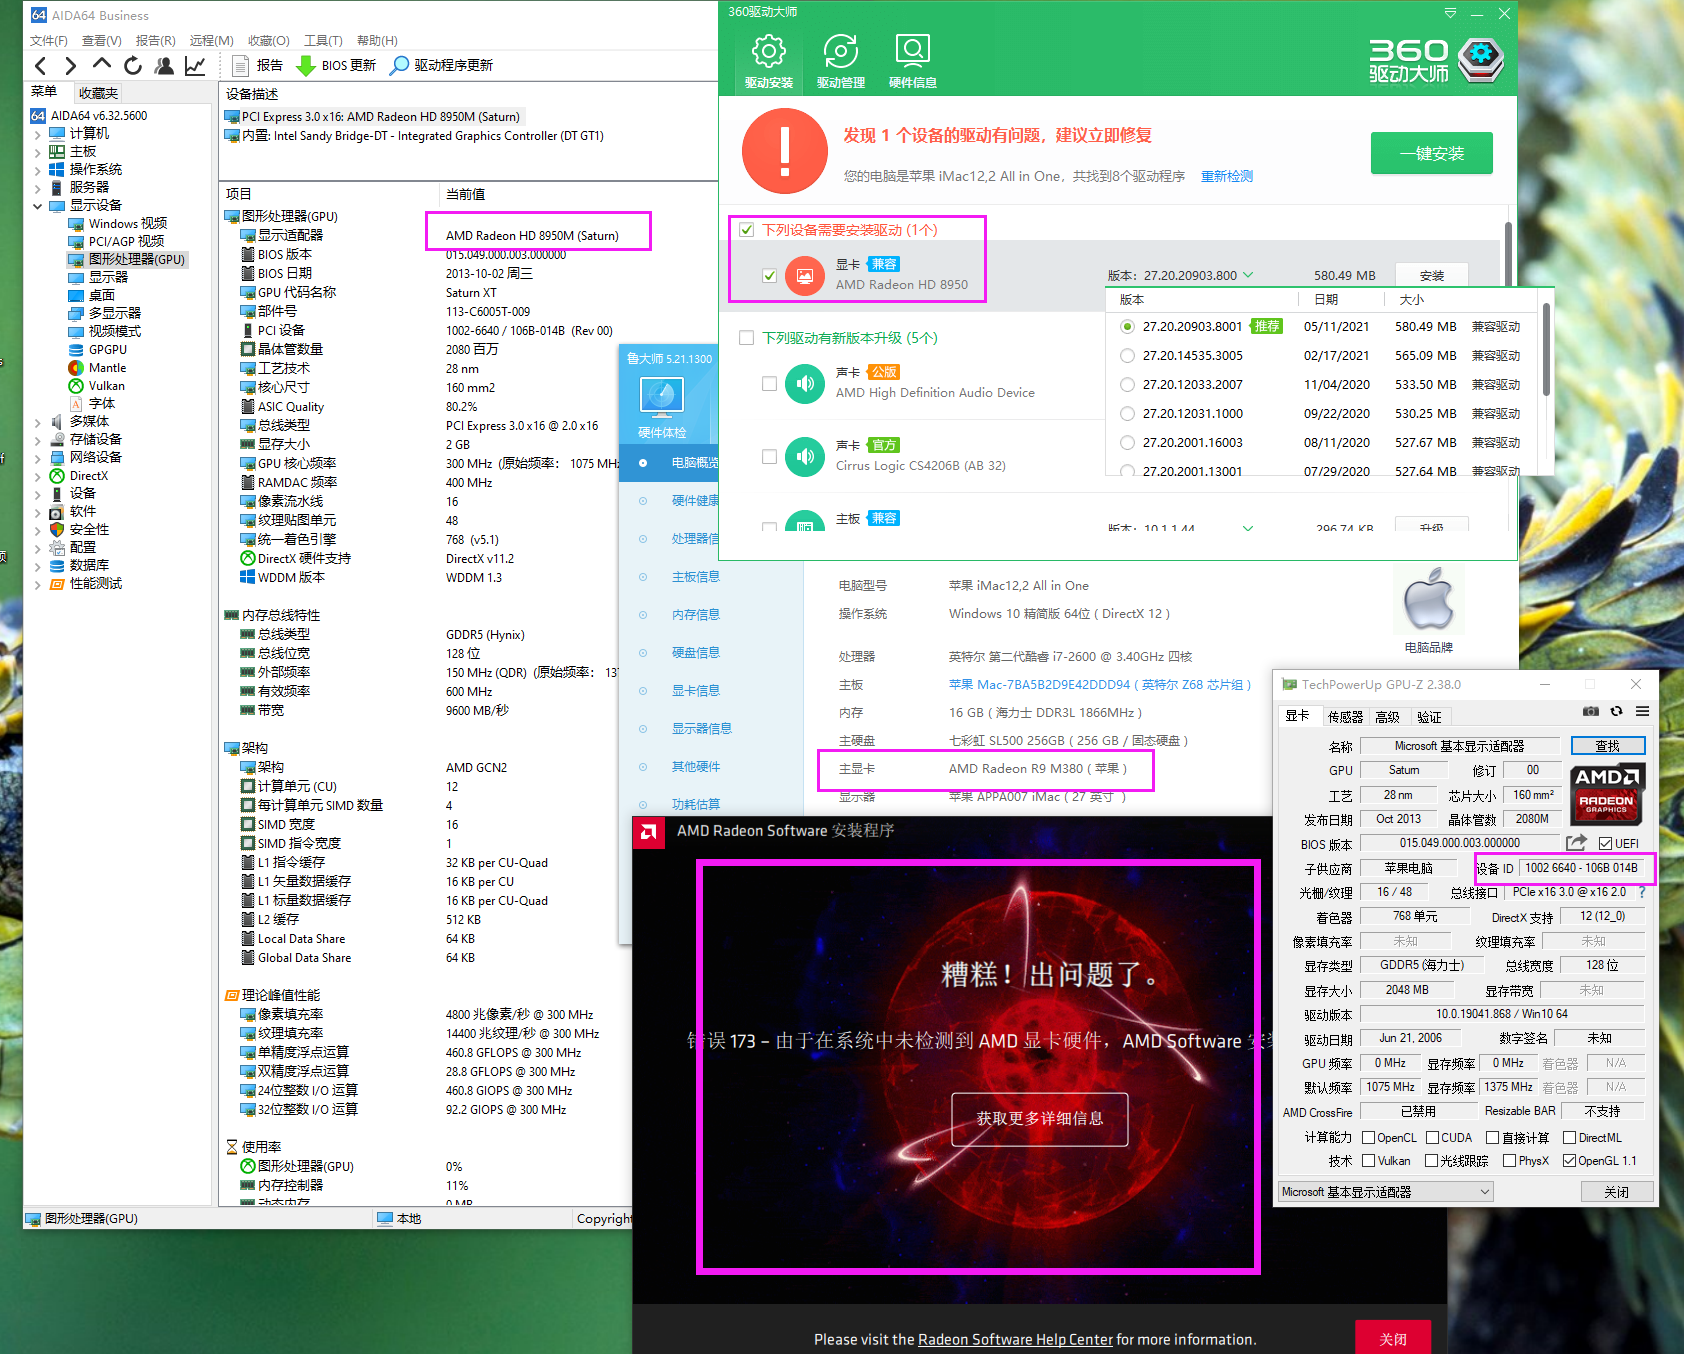
Task: Click the 苹果 Mac-7BA5B2D9E42DDD94 motherboard link
Action: coord(1099,685)
